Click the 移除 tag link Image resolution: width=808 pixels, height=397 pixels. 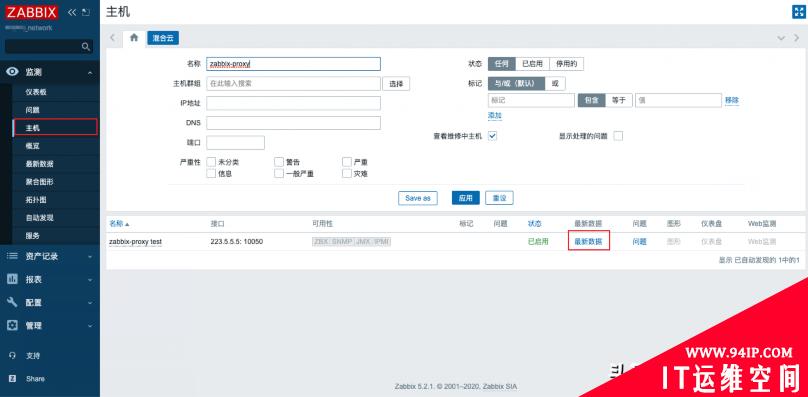(732, 101)
